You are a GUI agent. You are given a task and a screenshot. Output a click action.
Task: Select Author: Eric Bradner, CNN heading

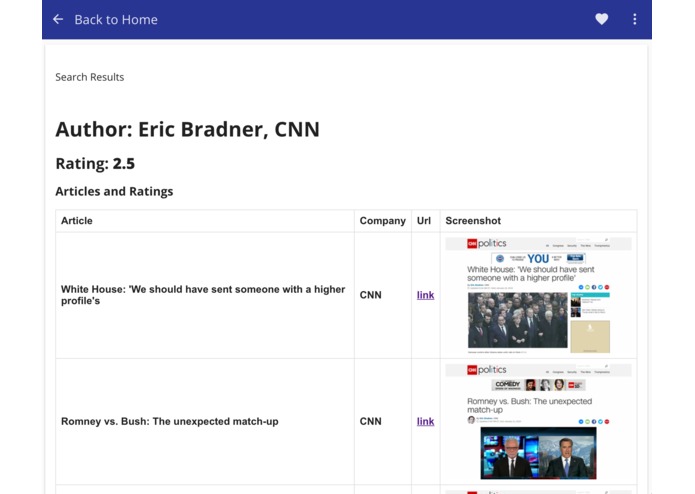click(187, 129)
